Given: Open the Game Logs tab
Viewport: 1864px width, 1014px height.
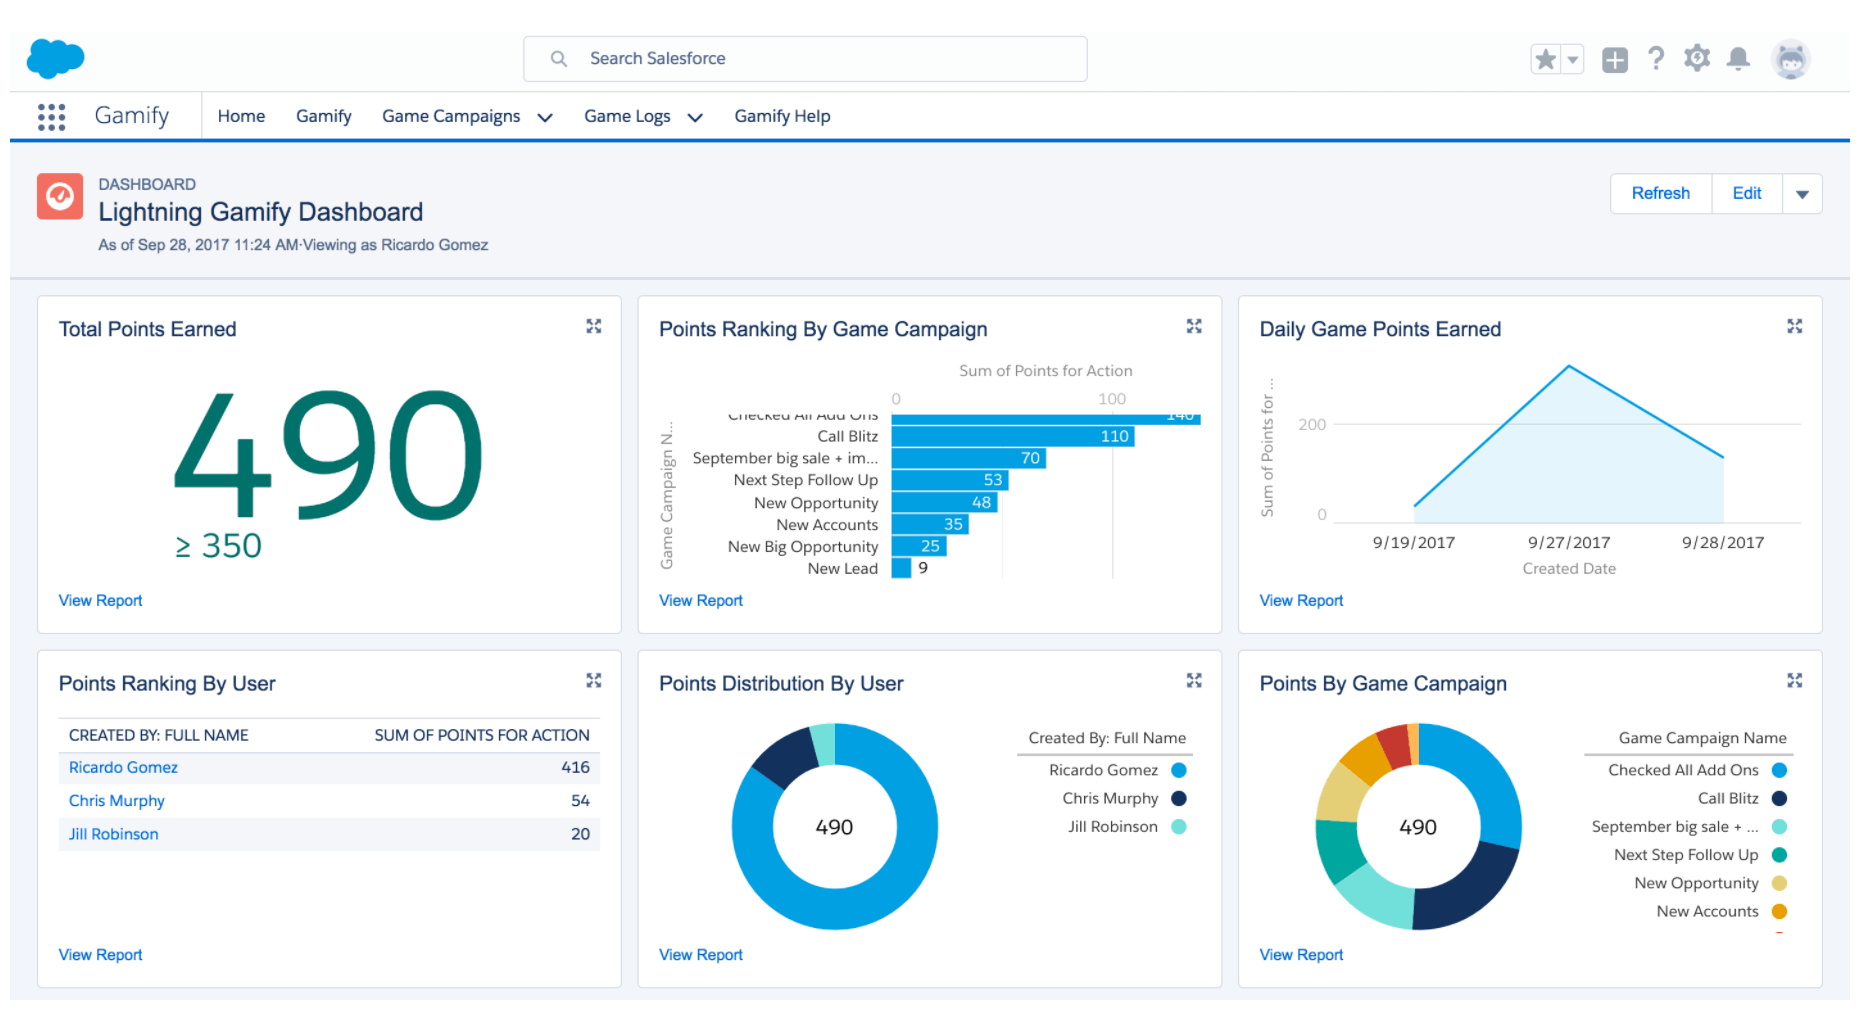Looking at the screenshot, I should [627, 116].
